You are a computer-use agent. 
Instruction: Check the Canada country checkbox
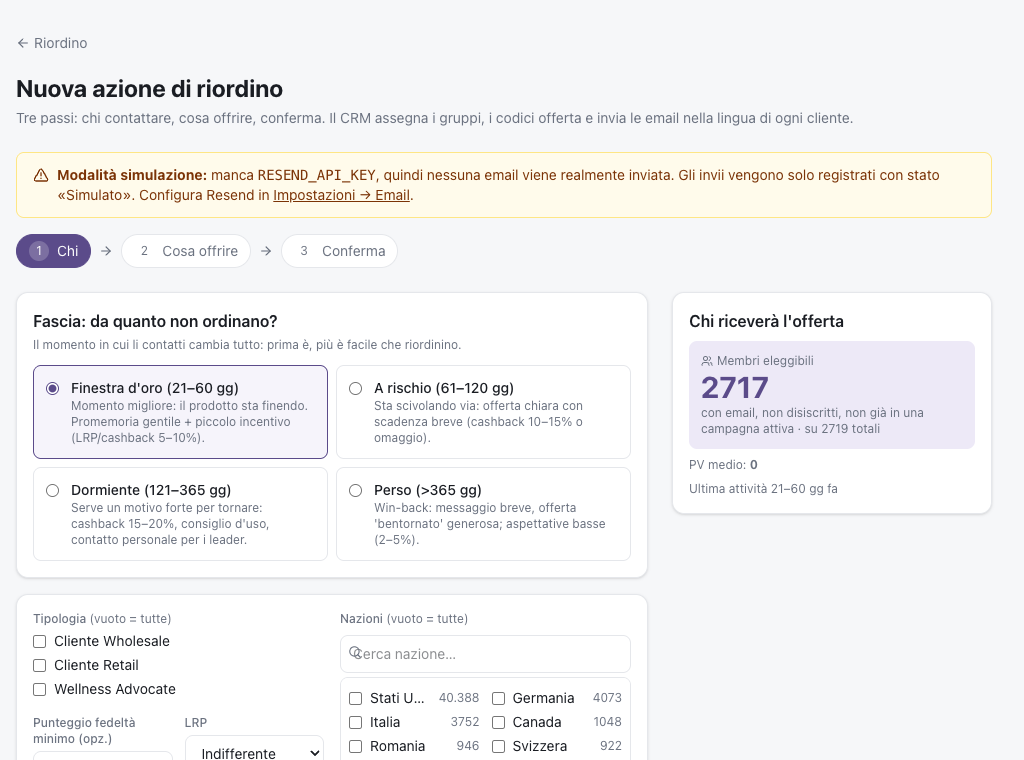[498, 722]
